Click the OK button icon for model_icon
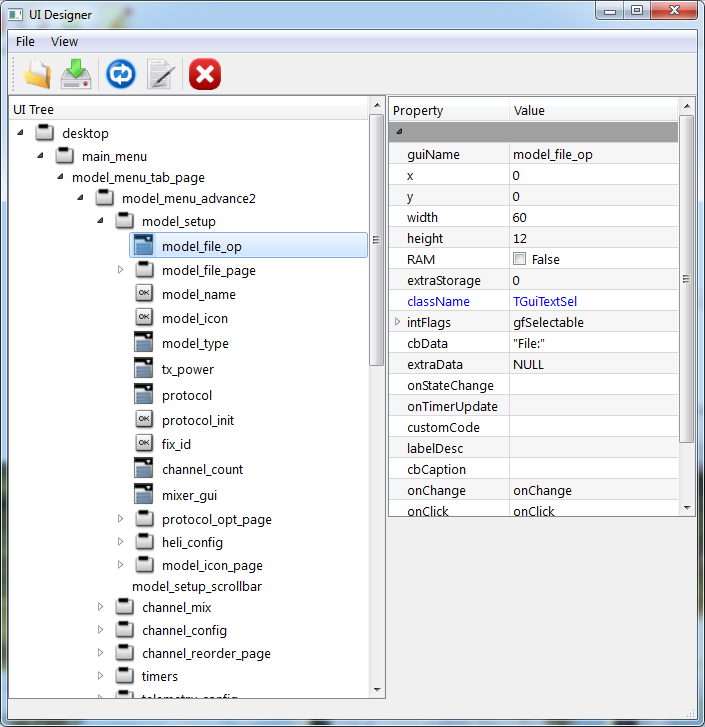 tap(144, 317)
